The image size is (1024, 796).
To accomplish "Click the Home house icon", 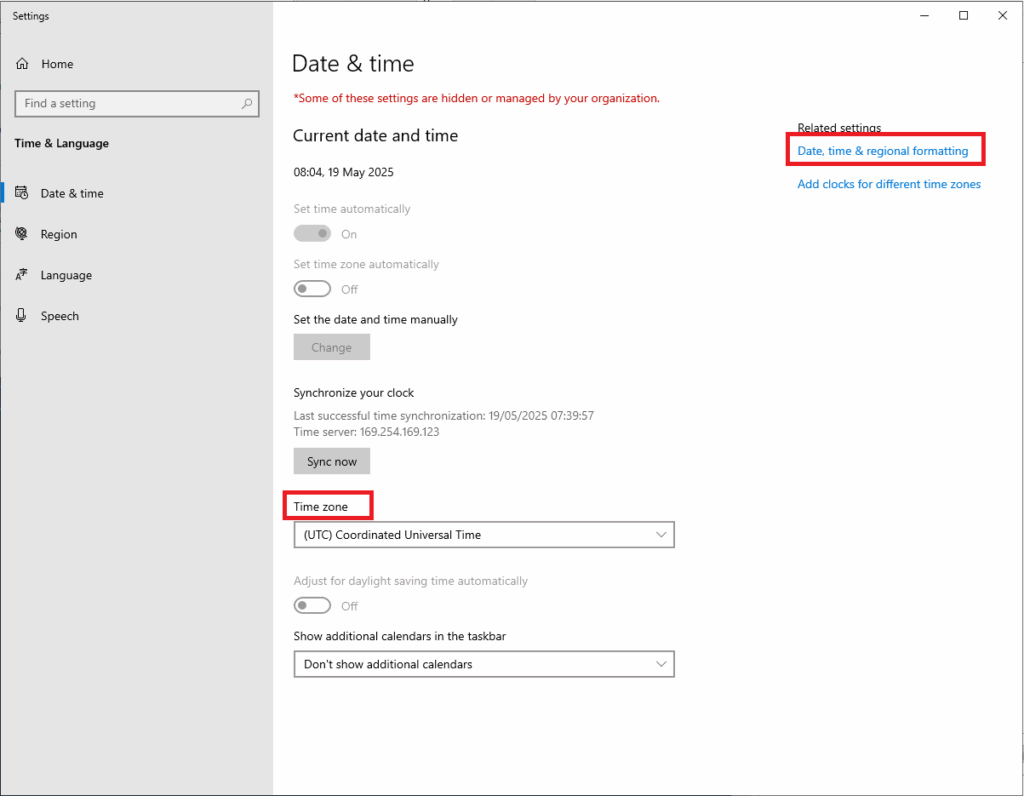I will click(22, 63).
